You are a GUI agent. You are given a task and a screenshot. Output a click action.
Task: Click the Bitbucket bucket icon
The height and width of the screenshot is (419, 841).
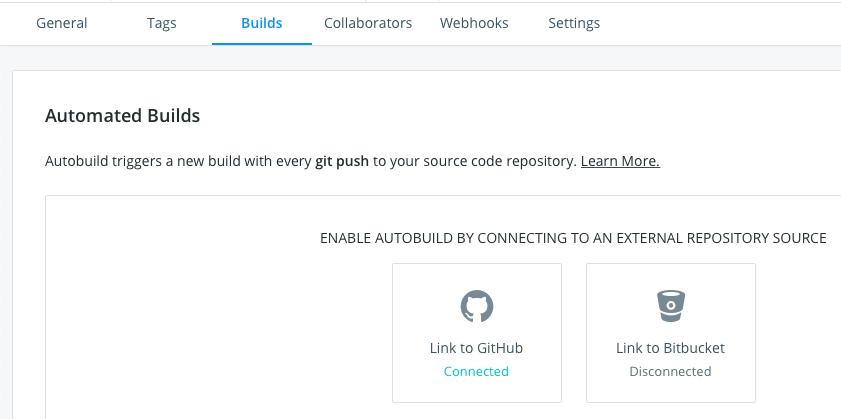(x=670, y=306)
